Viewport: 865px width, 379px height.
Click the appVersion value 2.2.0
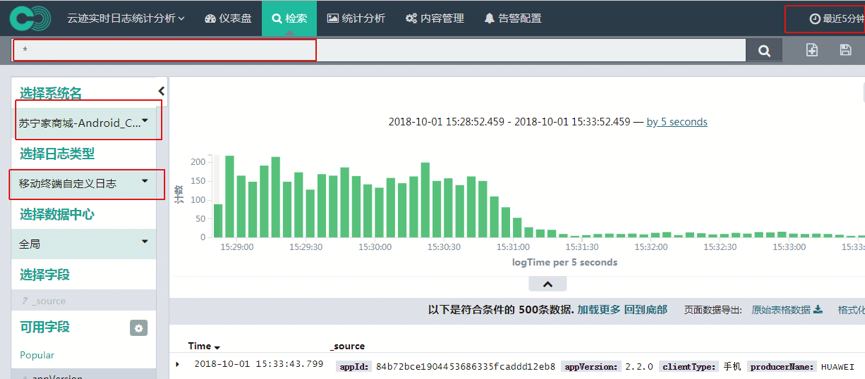point(639,367)
